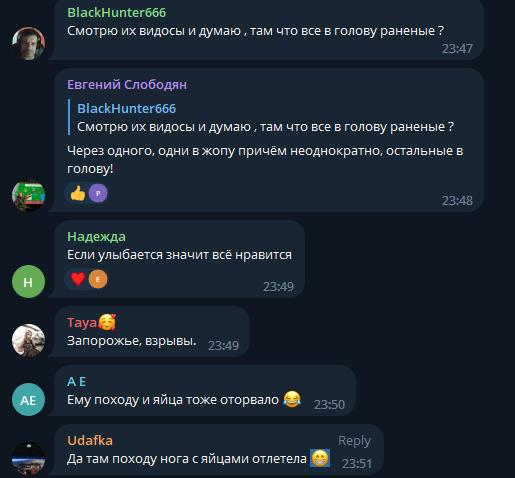Open BlackHunter666's profile avatar

pyautogui.click(x=28, y=43)
